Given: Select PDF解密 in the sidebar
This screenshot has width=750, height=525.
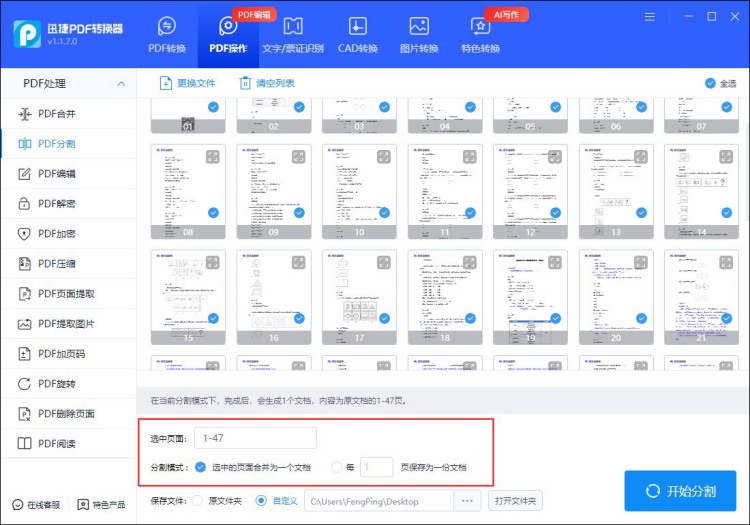Looking at the screenshot, I should click(x=68, y=204).
